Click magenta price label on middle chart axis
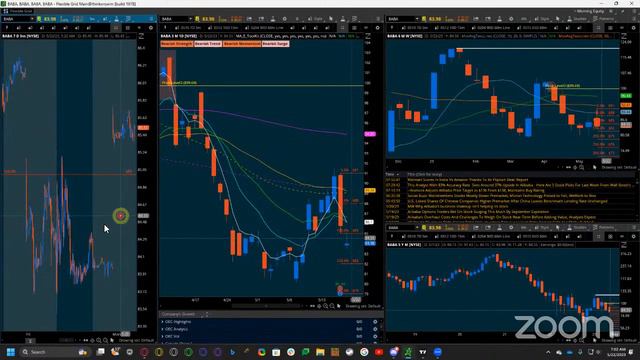The width and height of the screenshot is (640, 360). click(x=370, y=134)
